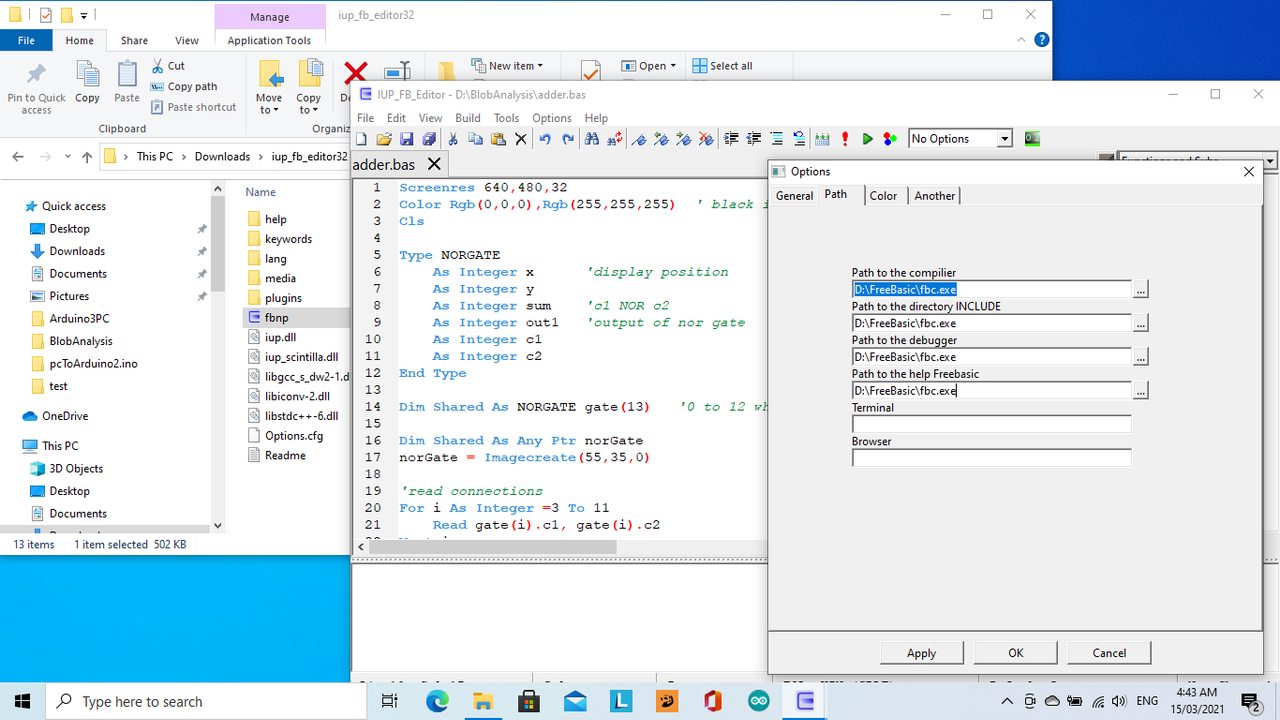Image resolution: width=1280 pixels, height=720 pixels.
Task: Select Arduino3PC in Explorer navigation pane
Action: (78, 319)
